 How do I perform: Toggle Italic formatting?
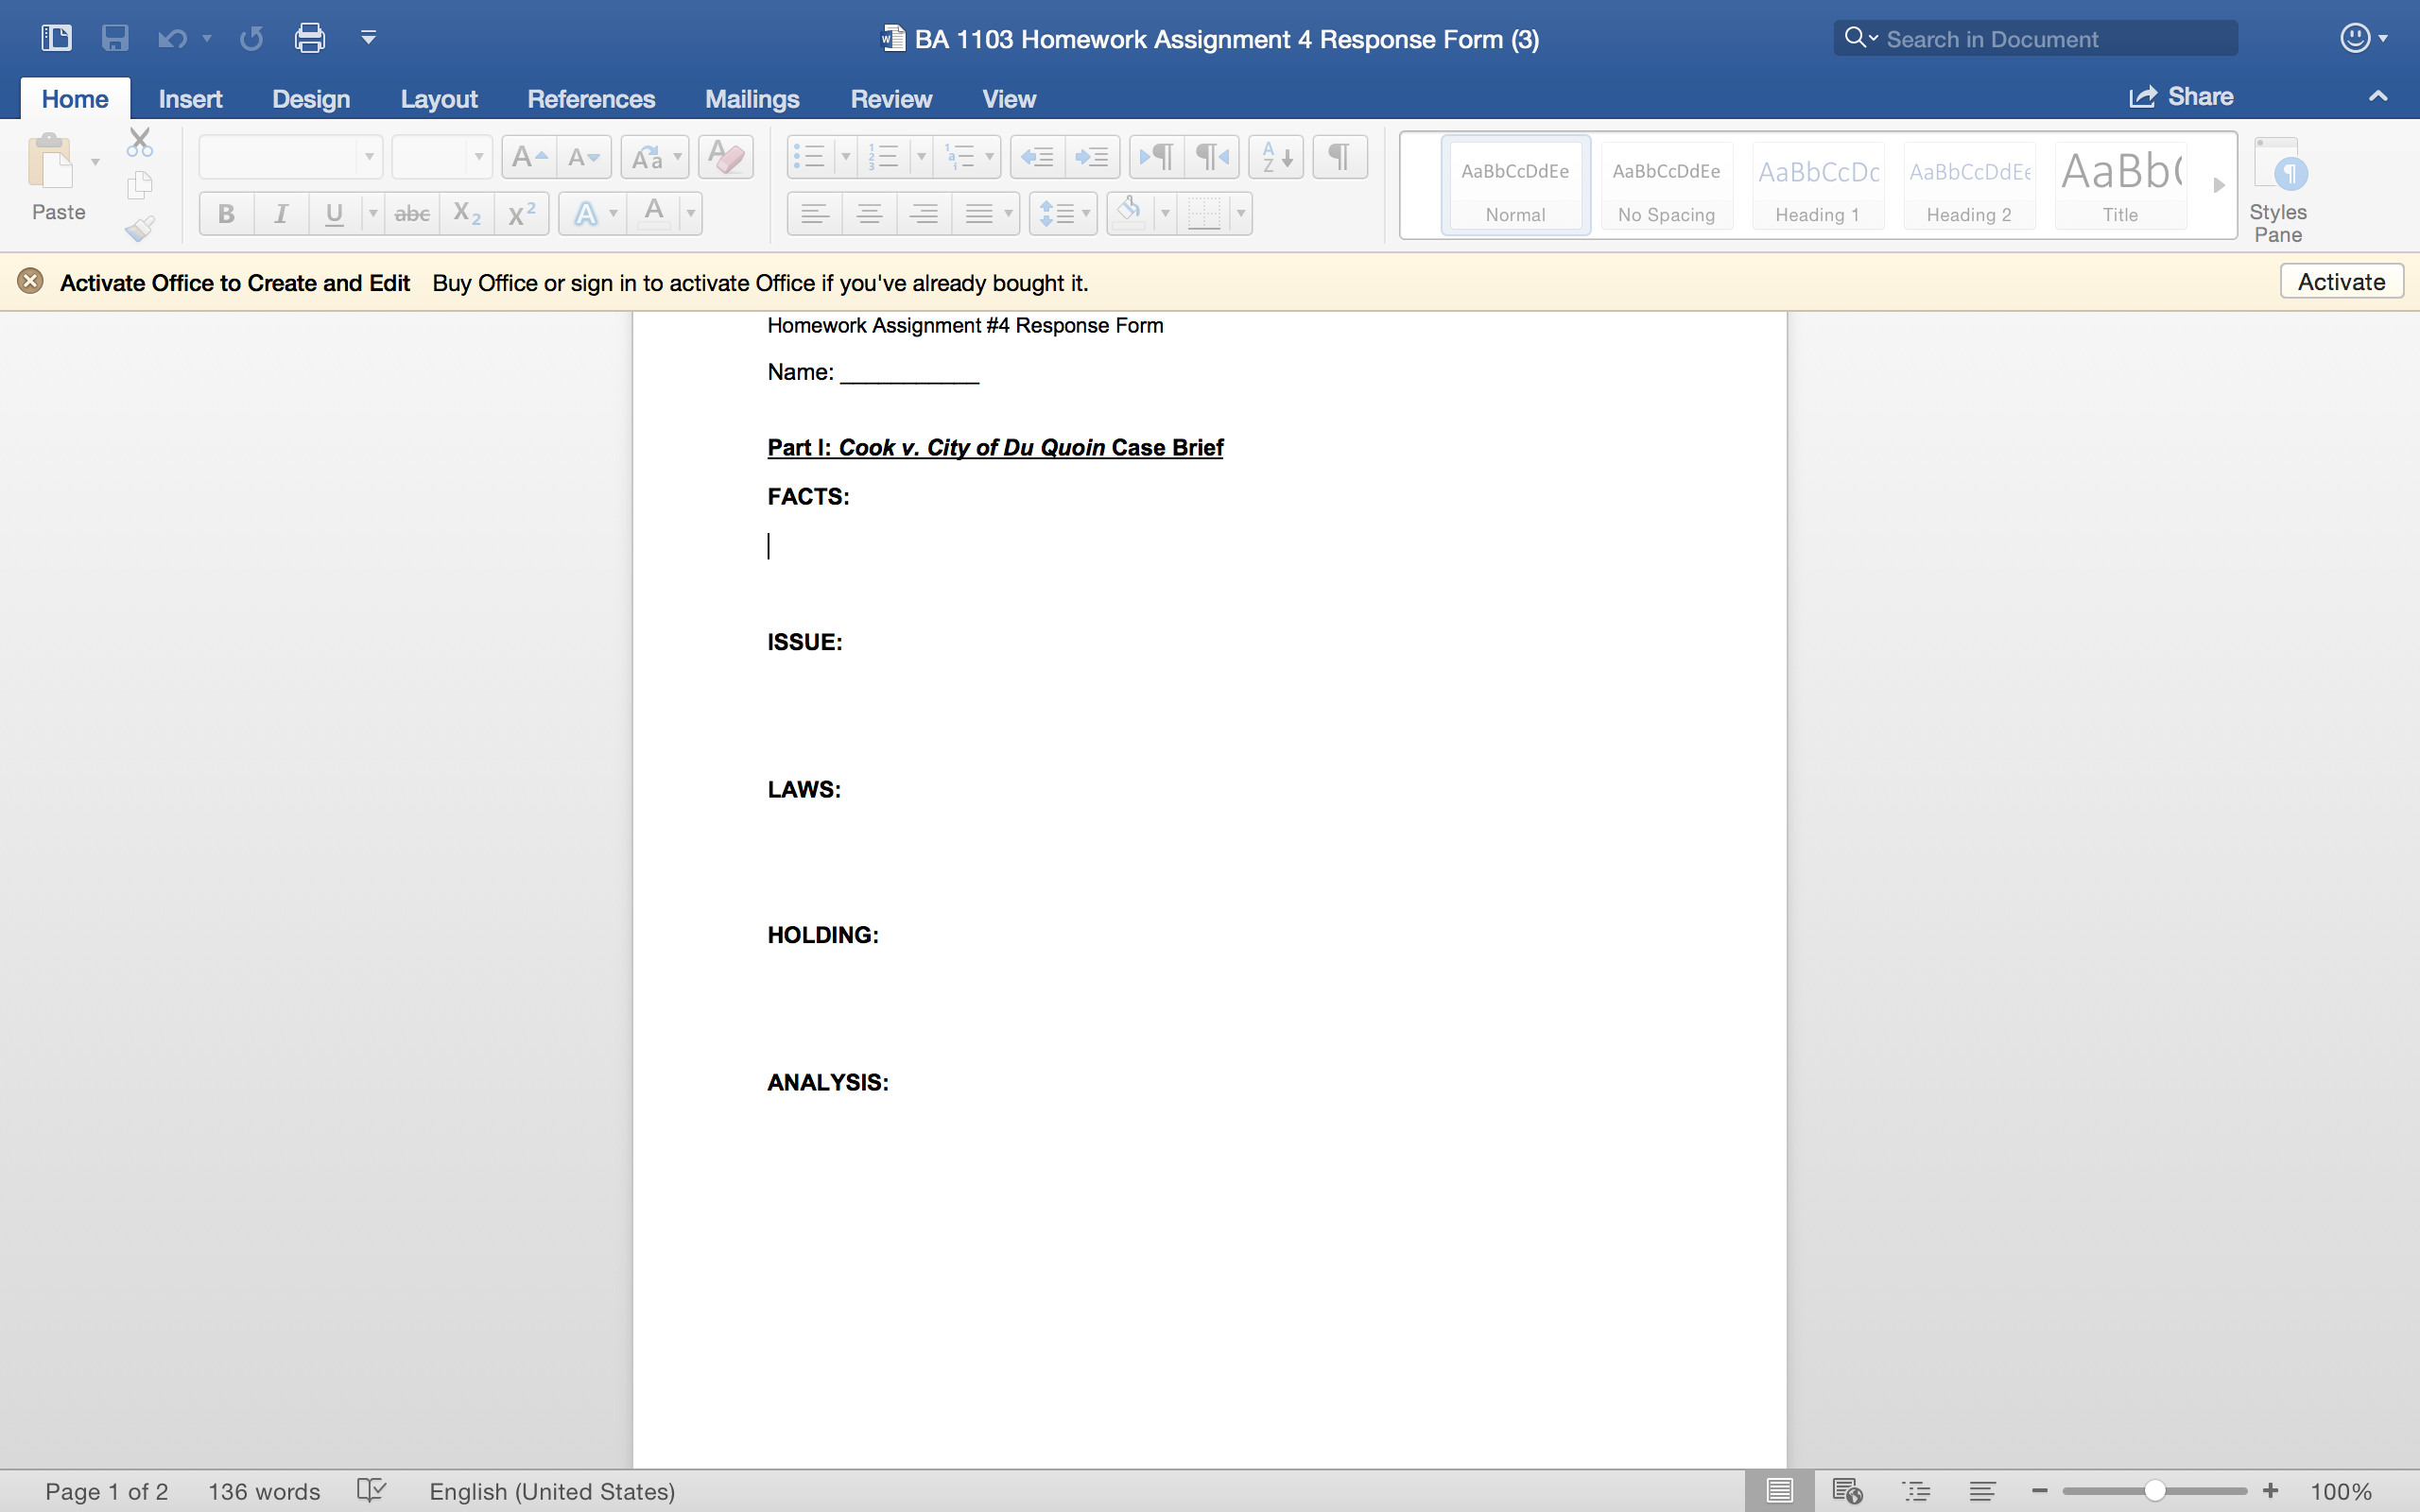[281, 214]
